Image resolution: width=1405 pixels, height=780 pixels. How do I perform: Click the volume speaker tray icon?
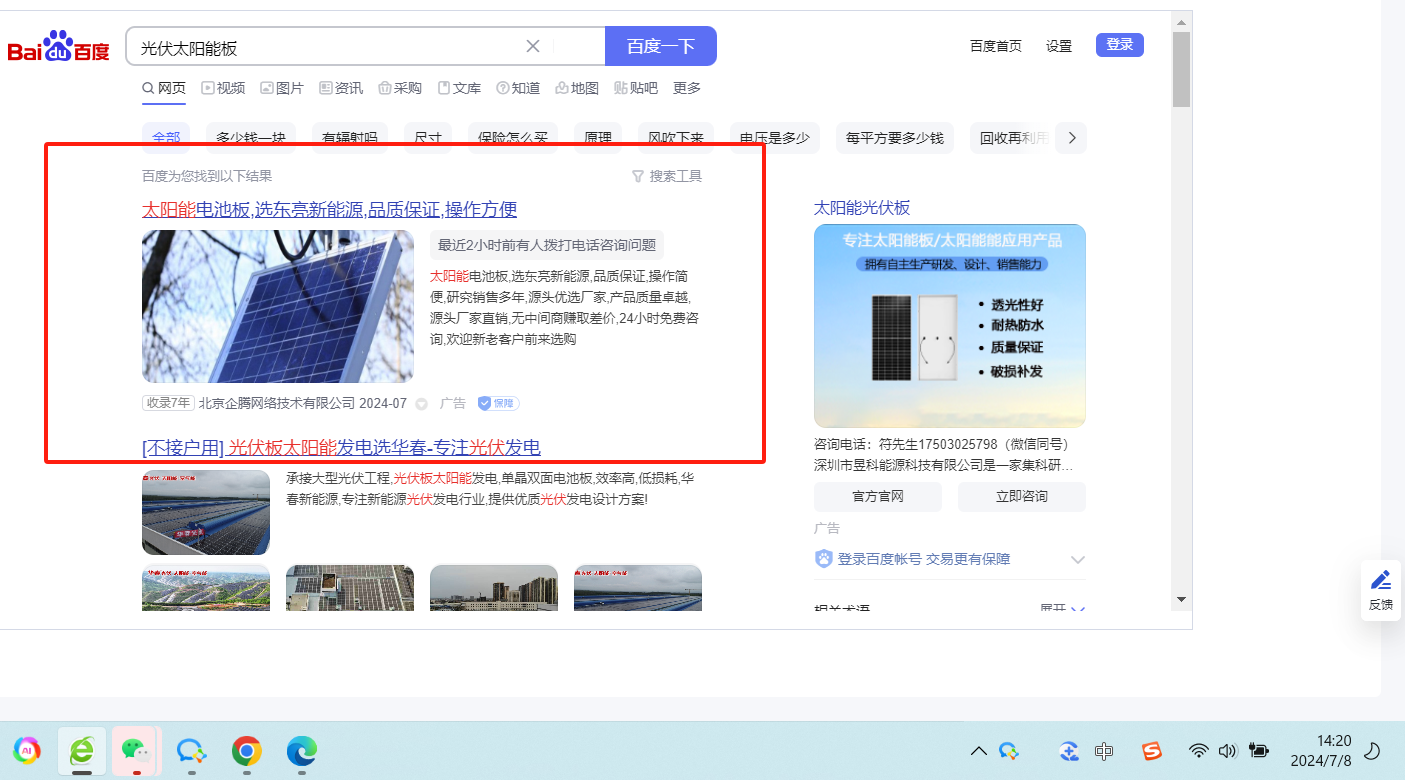click(x=1228, y=751)
